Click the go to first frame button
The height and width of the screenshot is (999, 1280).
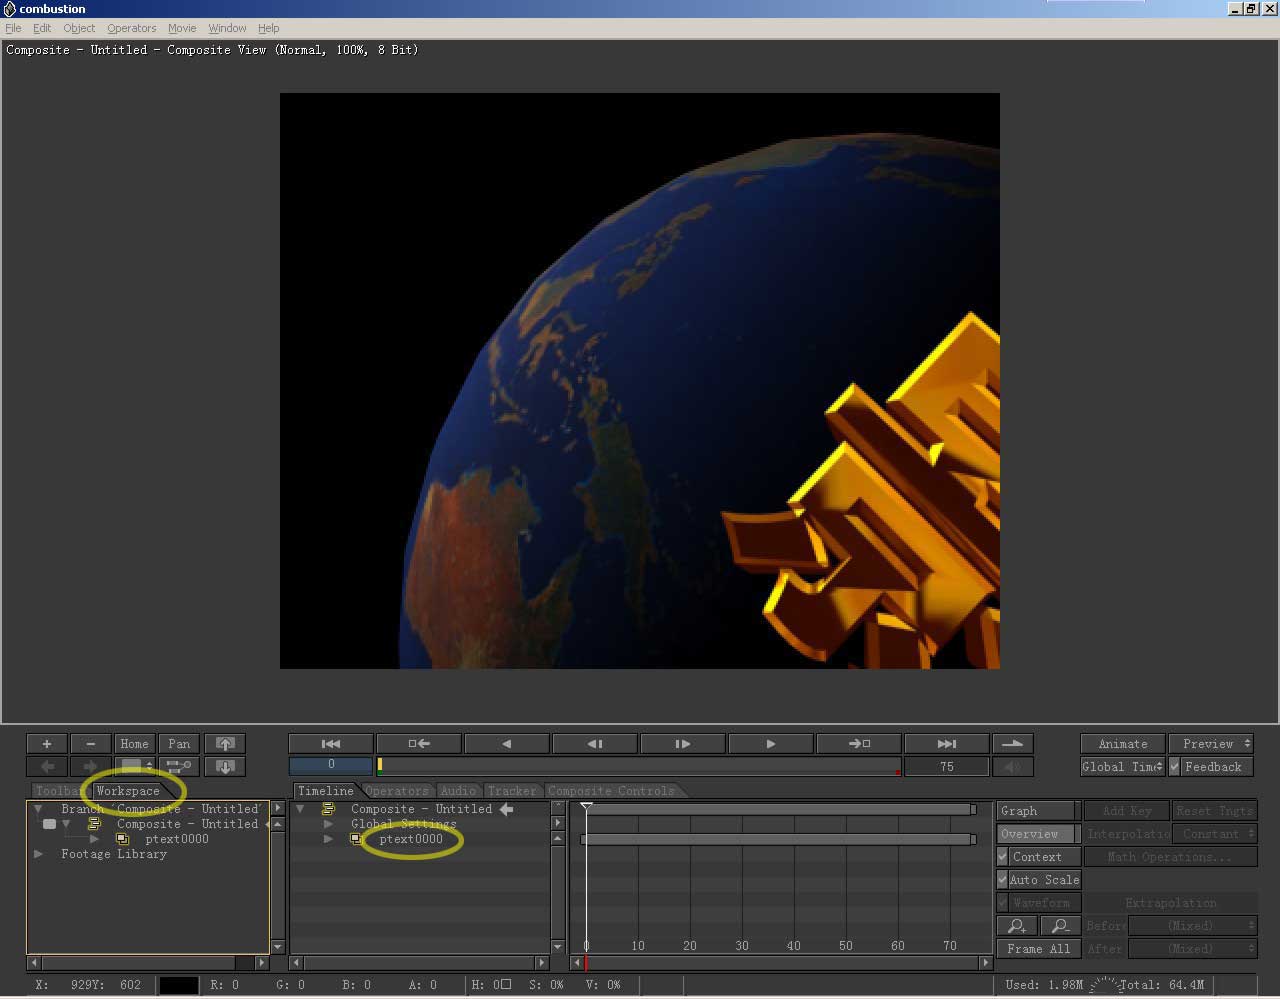pyautogui.click(x=331, y=744)
